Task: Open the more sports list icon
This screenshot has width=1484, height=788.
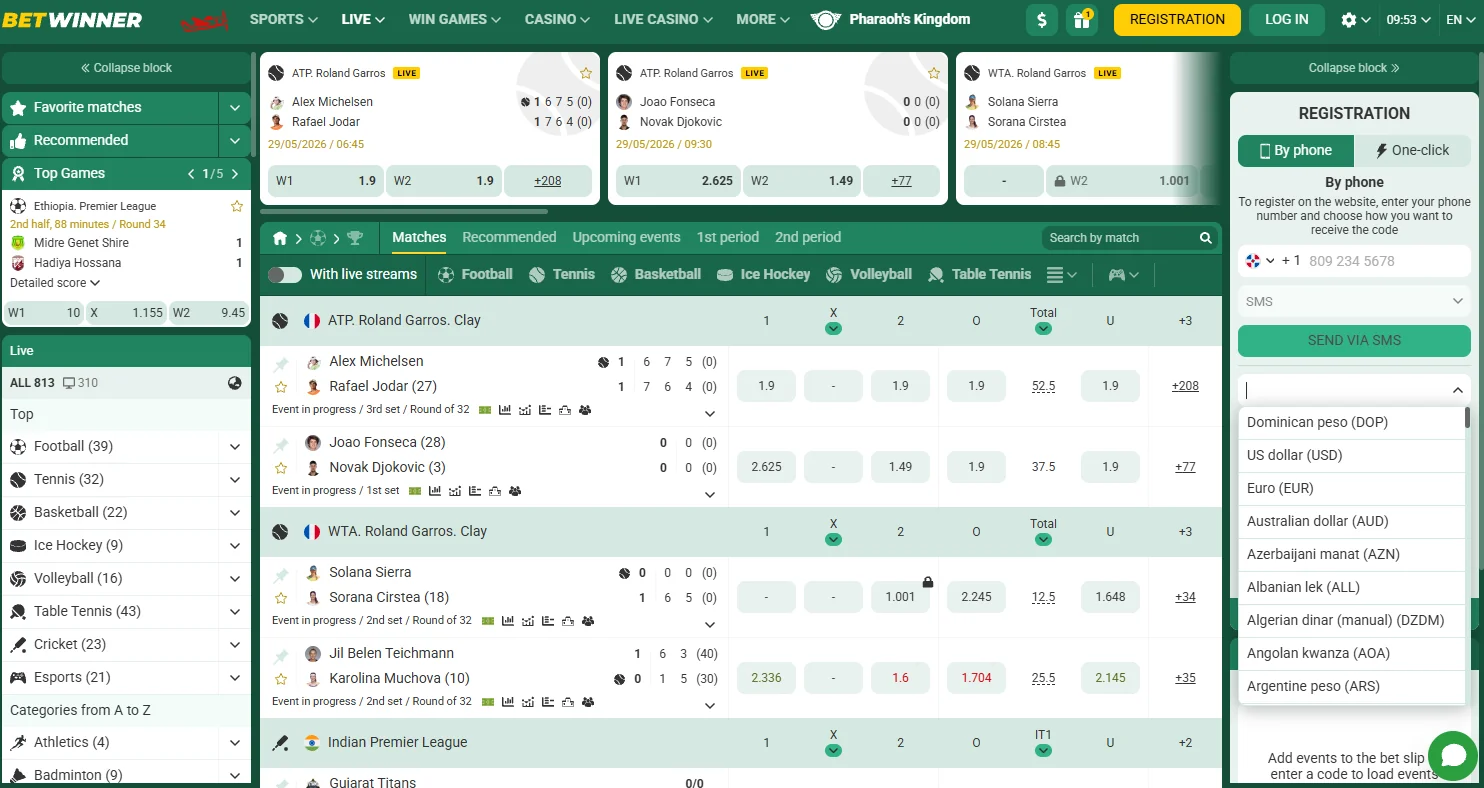Action: tap(1061, 274)
